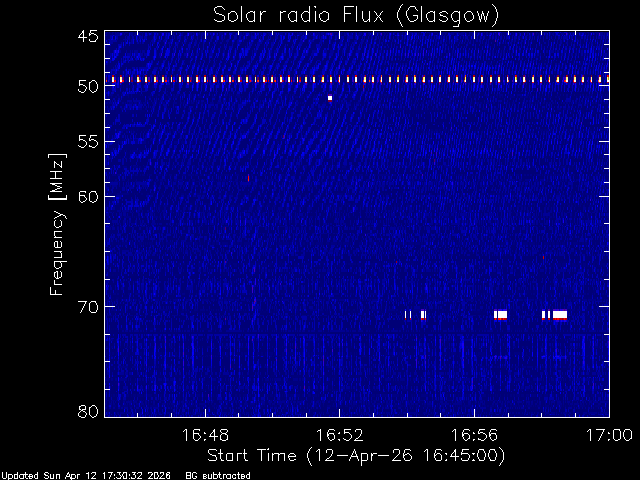Click the 60 MHz frequency tick label
Screen dimensions: 640x480
tap(88, 196)
